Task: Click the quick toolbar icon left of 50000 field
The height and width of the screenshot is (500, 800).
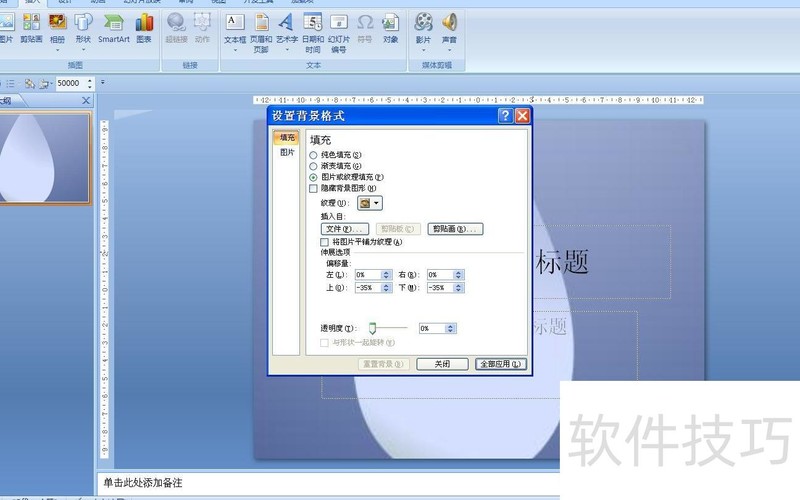Action: point(45,83)
